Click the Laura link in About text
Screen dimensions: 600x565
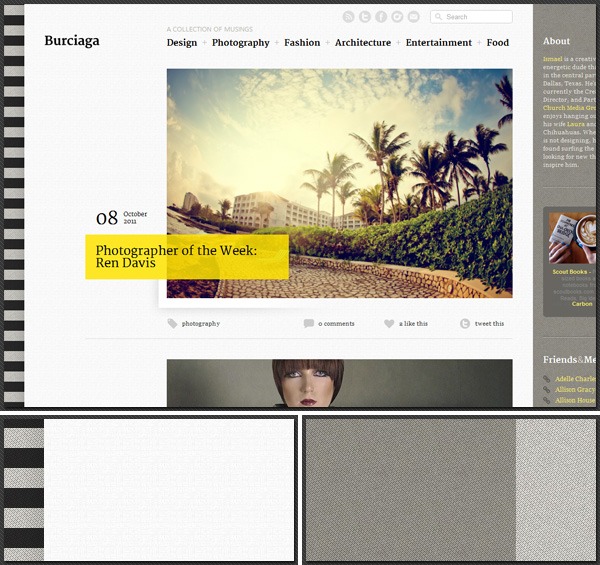coord(576,124)
